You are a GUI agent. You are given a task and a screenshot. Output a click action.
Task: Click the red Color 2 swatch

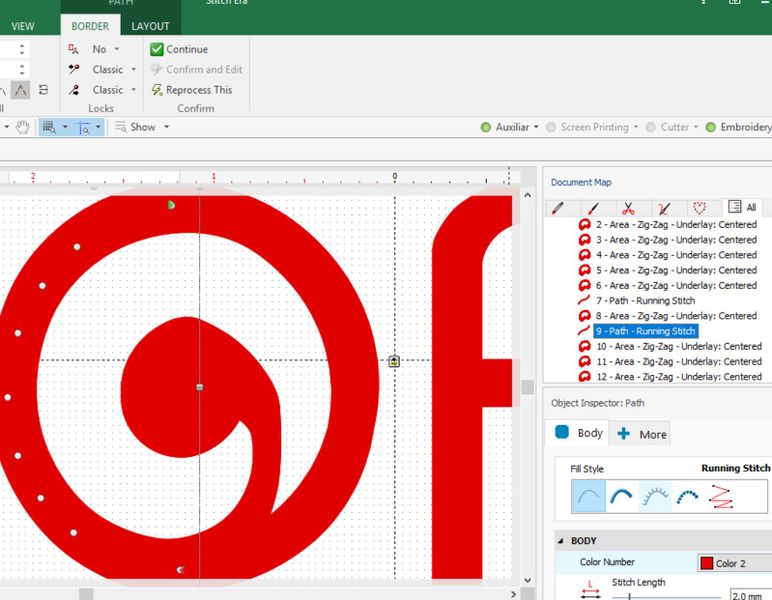point(707,563)
